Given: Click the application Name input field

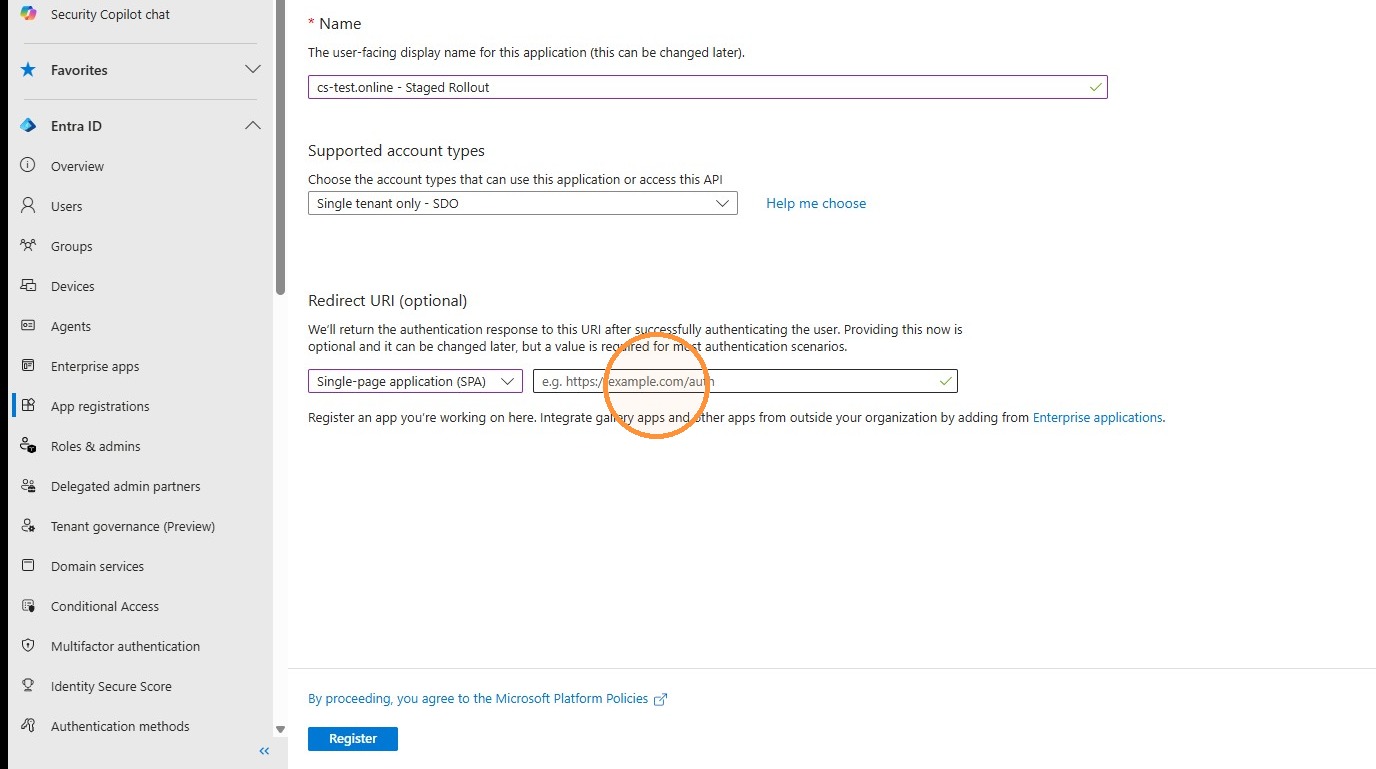Looking at the screenshot, I should pos(707,87).
